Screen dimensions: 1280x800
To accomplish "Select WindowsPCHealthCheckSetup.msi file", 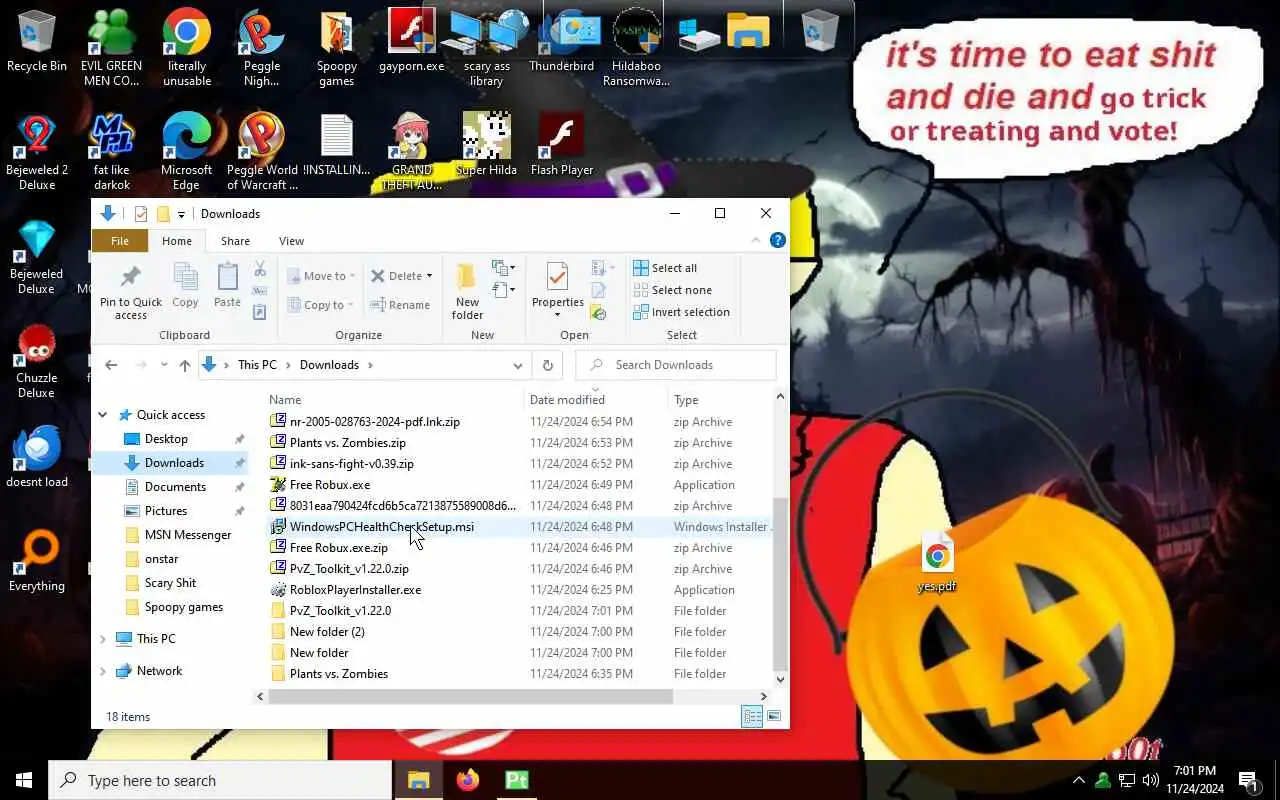I will point(382,527).
